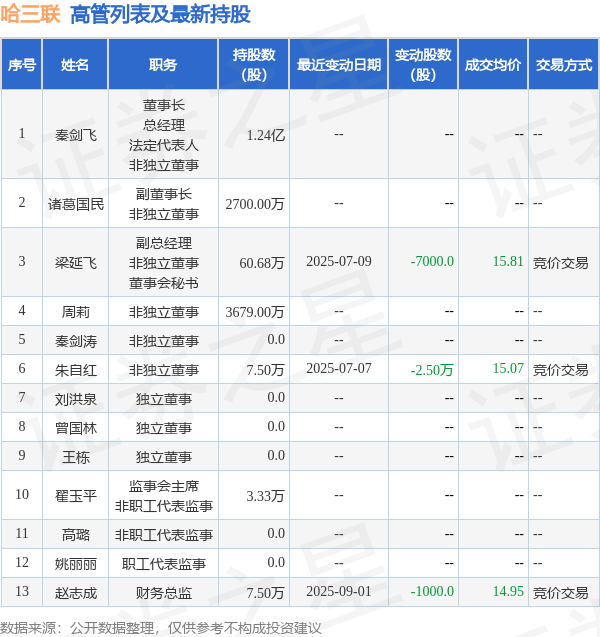Click the 高管列表及最新持股 heading
Screen dimensions: 600x637
[160, 14]
